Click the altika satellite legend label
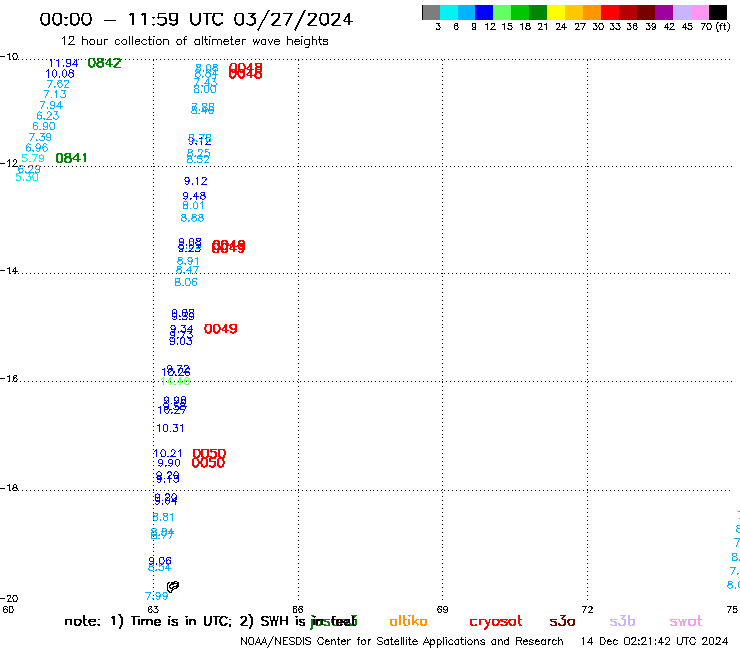 click(408, 621)
